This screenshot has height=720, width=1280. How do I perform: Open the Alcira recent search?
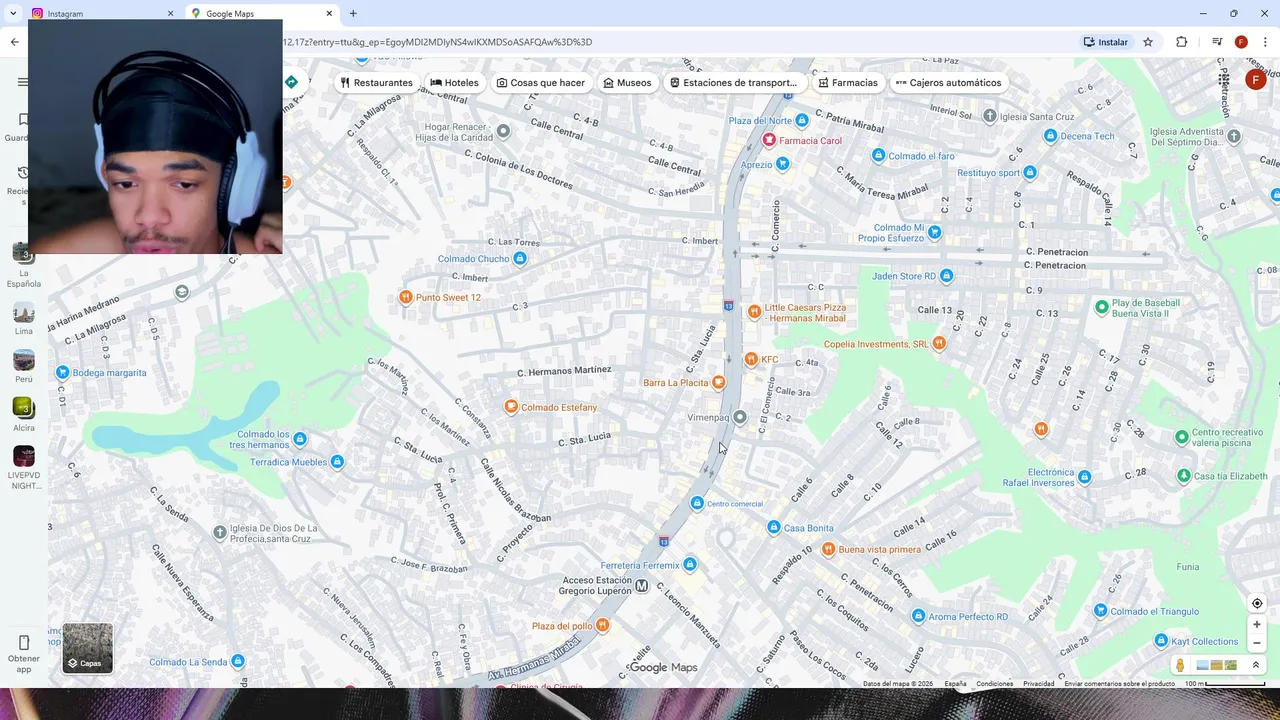pyautogui.click(x=24, y=415)
